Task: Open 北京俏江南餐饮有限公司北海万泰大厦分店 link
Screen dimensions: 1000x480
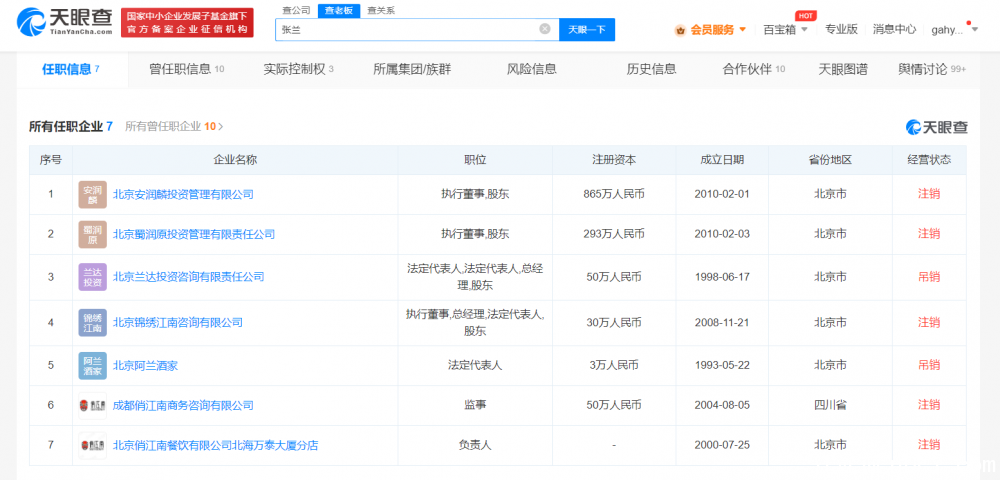Action: pos(215,445)
